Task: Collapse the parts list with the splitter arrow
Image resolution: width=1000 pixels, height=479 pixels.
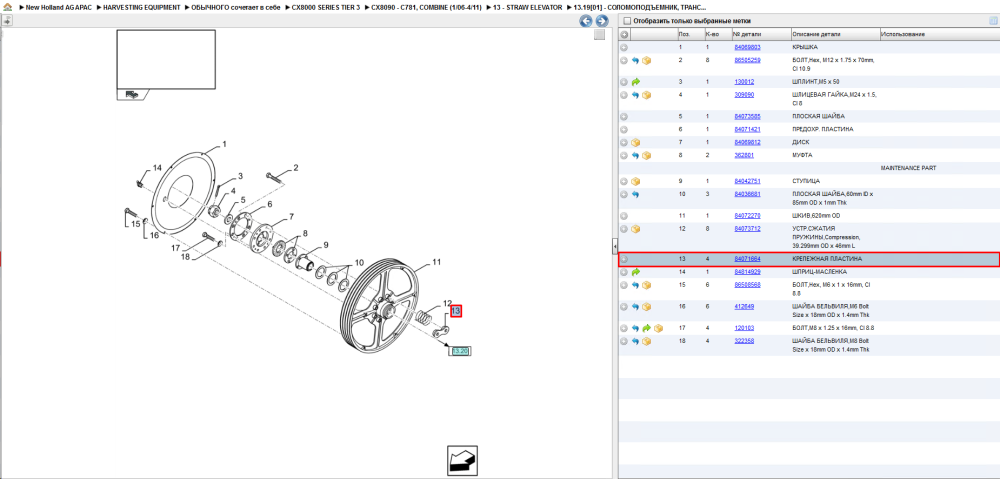Action: 614,246
